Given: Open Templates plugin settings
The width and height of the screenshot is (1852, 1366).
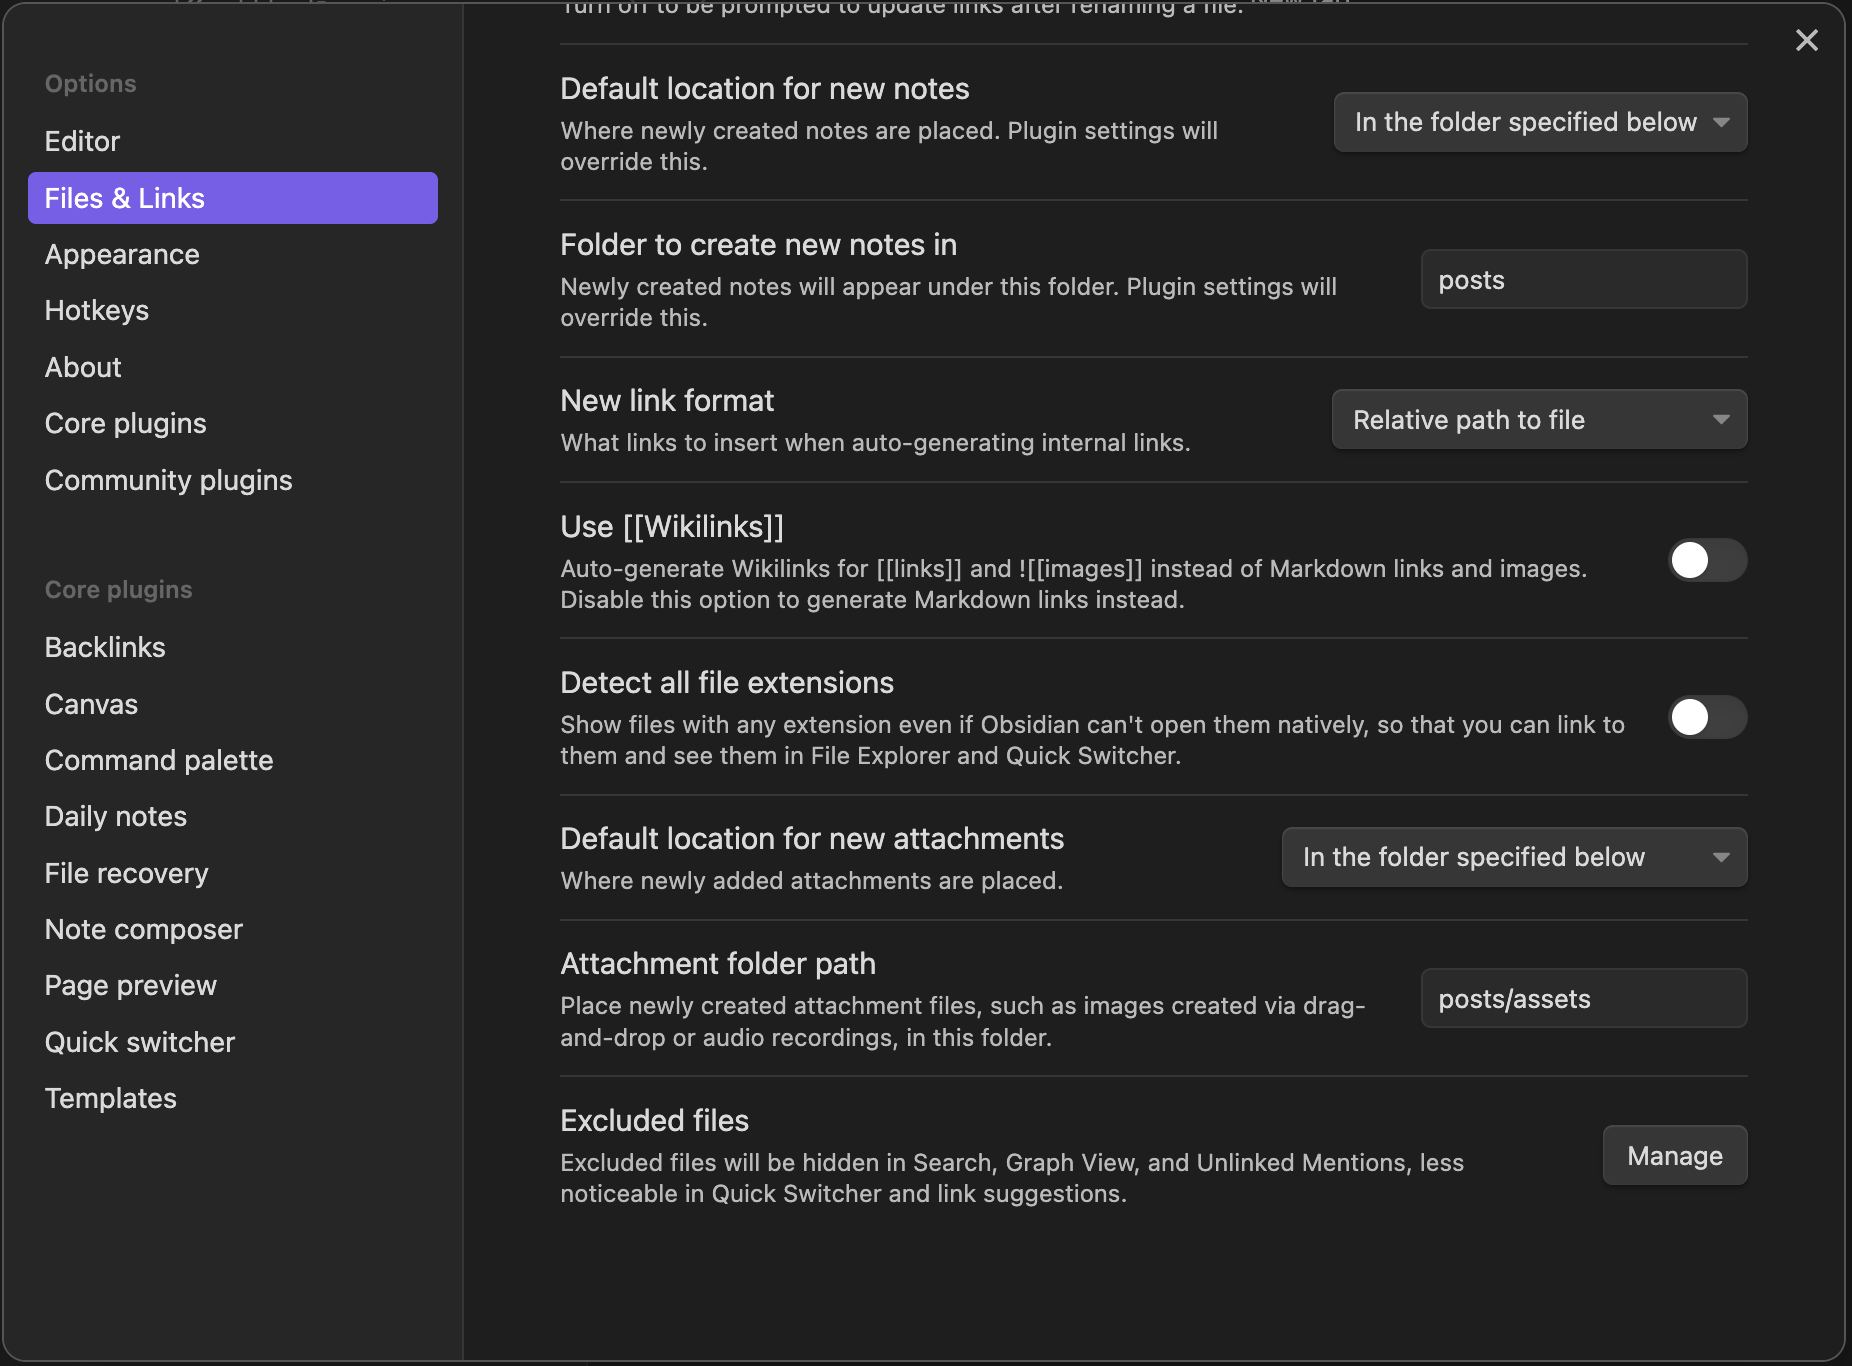Looking at the screenshot, I should (x=110, y=1098).
